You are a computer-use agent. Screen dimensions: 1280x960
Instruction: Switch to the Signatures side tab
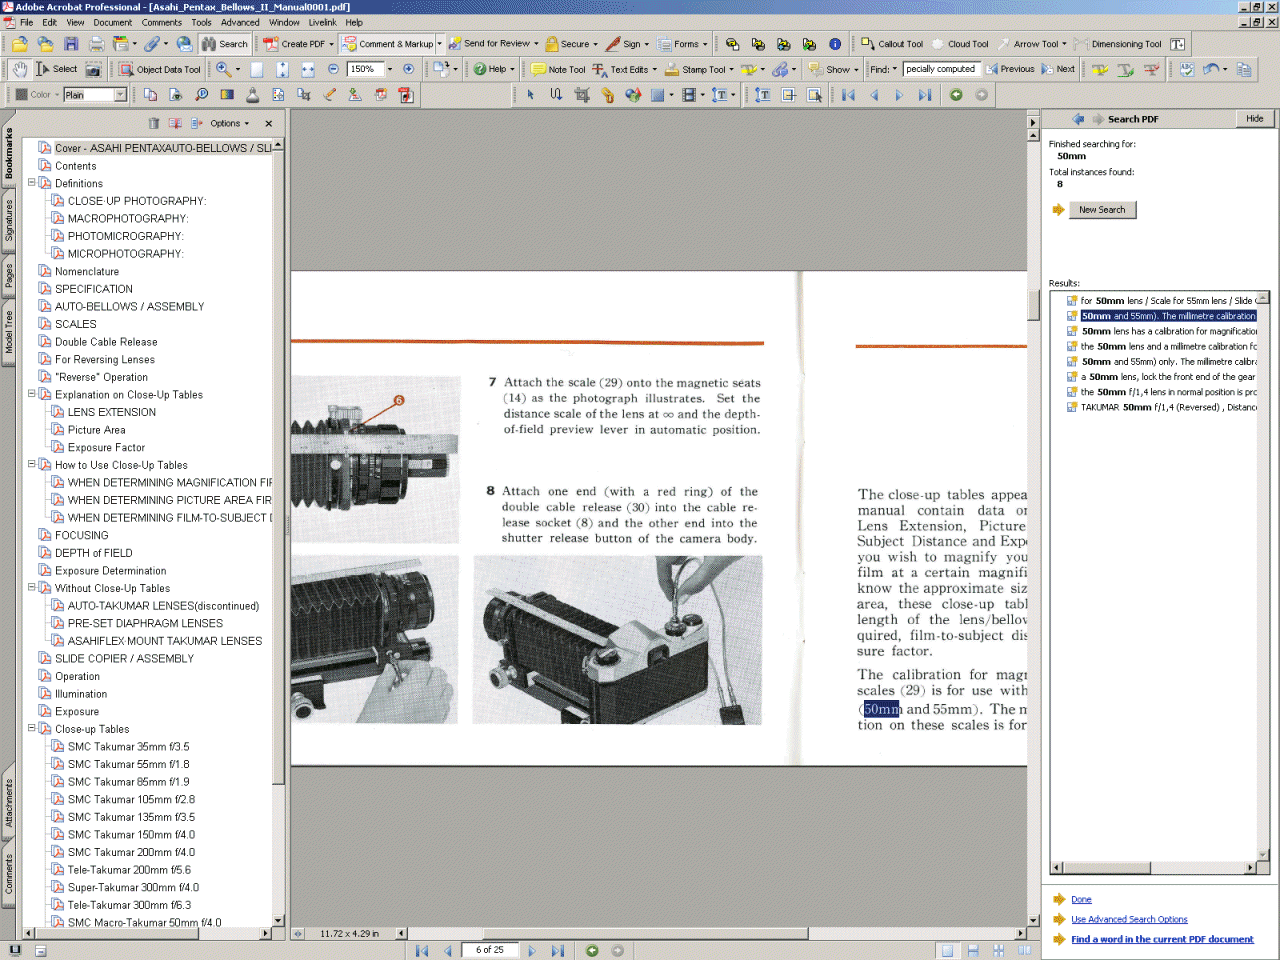tap(9, 220)
